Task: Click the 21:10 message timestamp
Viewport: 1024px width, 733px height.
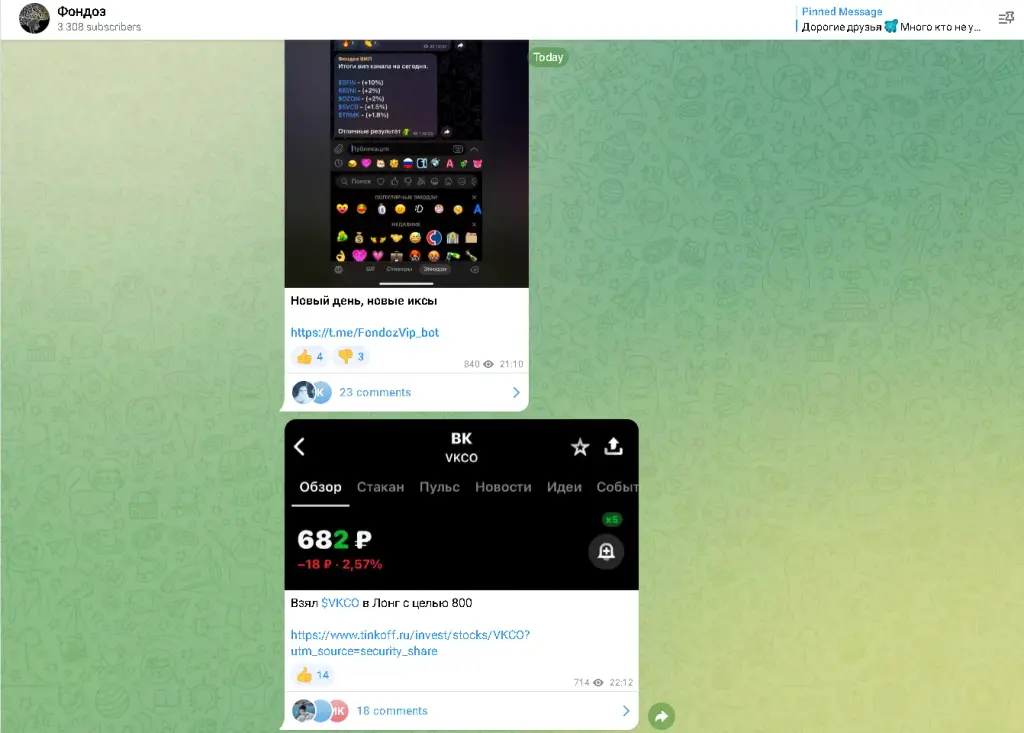Action: 511,364
